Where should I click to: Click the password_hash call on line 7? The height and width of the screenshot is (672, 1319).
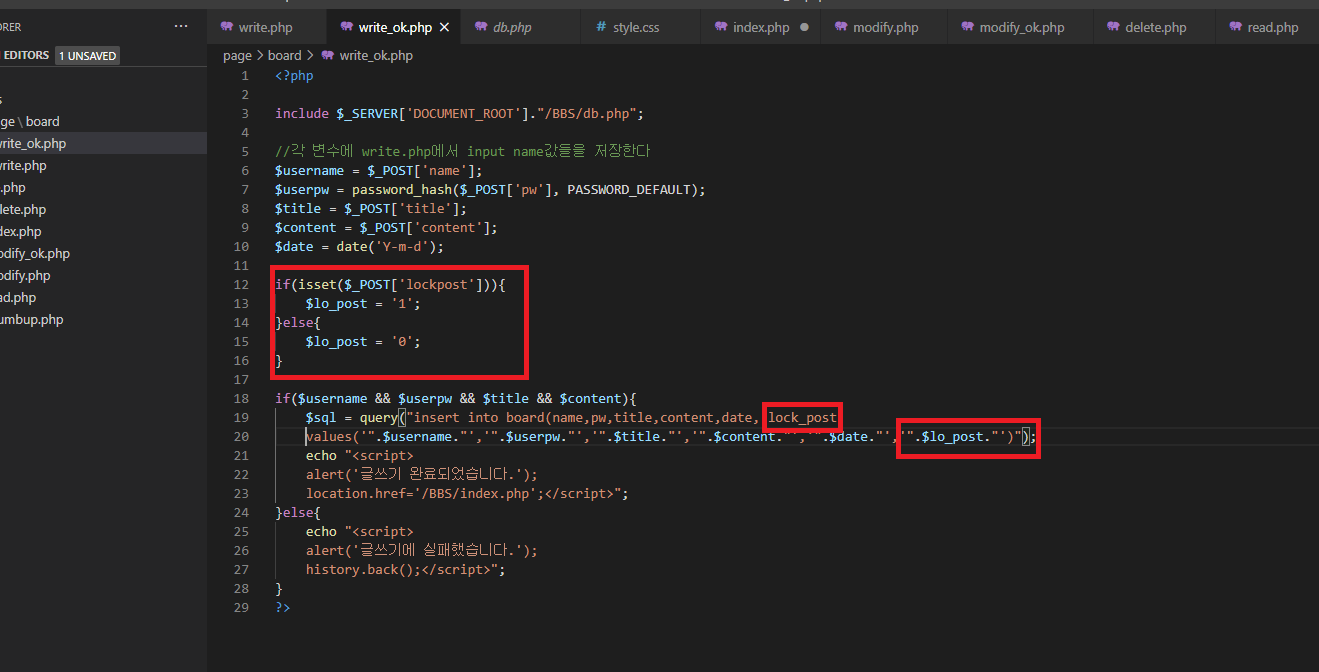(528, 189)
